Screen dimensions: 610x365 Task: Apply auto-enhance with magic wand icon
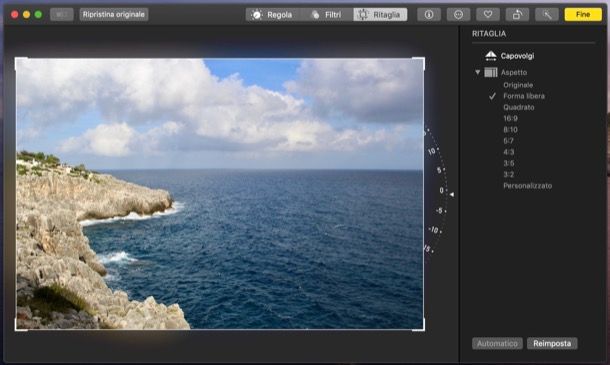click(x=547, y=14)
